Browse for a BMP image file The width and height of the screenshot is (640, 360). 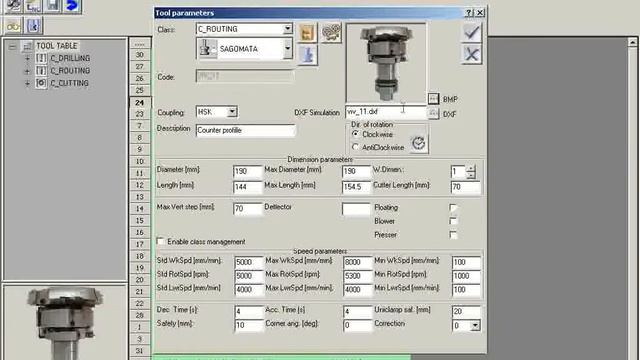click(433, 99)
